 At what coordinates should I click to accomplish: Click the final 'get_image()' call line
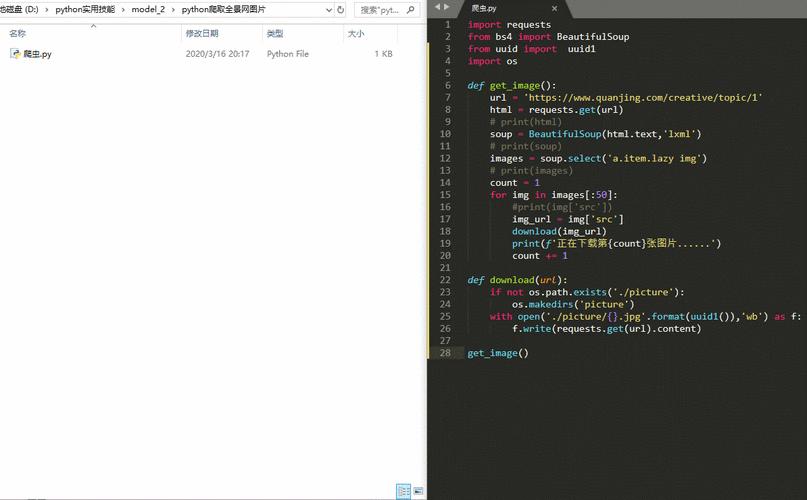click(x=498, y=353)
